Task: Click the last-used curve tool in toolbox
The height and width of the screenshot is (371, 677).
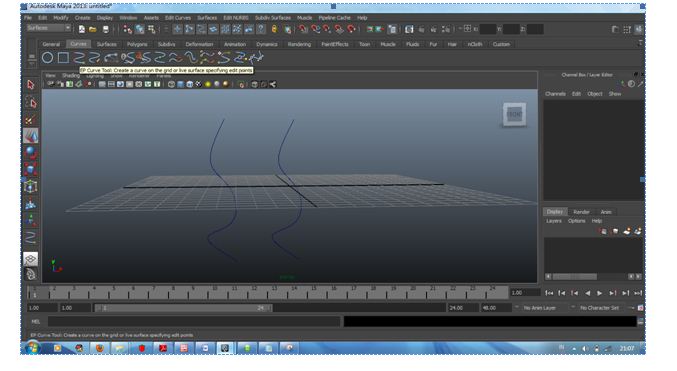Action: click(x=30, y=237)
